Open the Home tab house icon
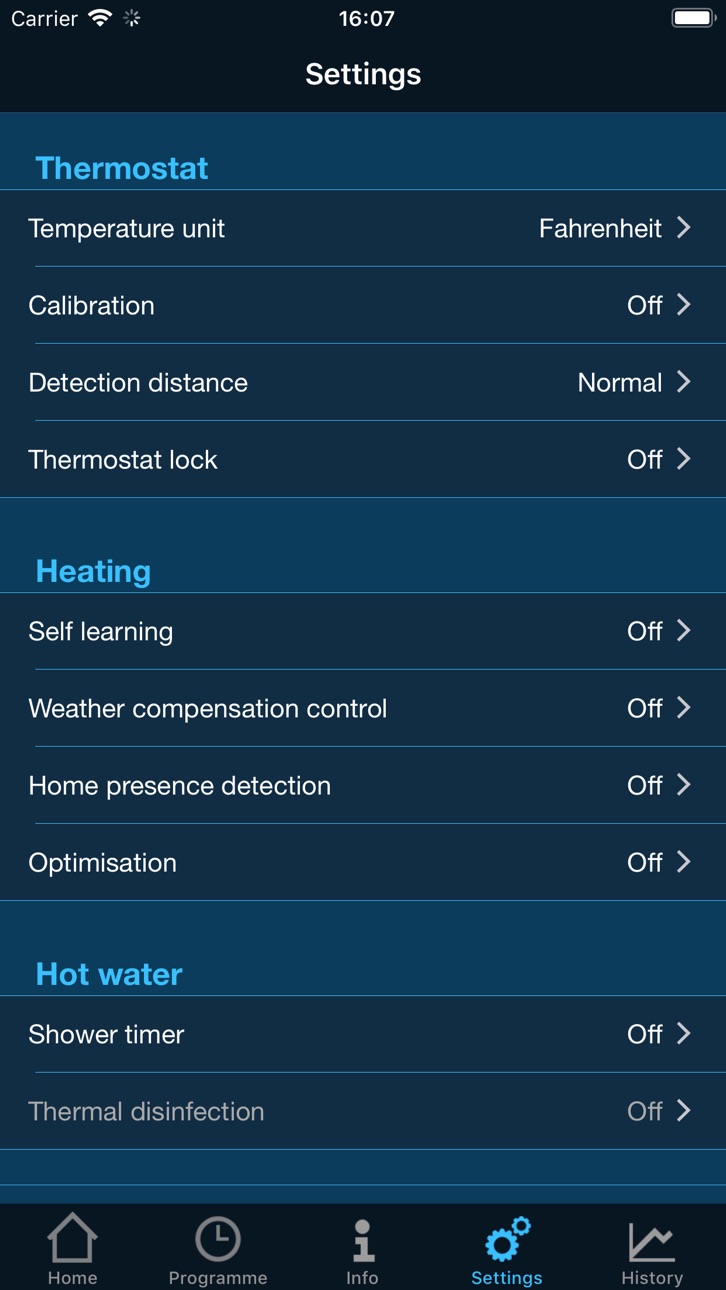Image resolution: width=726 pixels, height=1290 pixels. tap(72, 1237)
